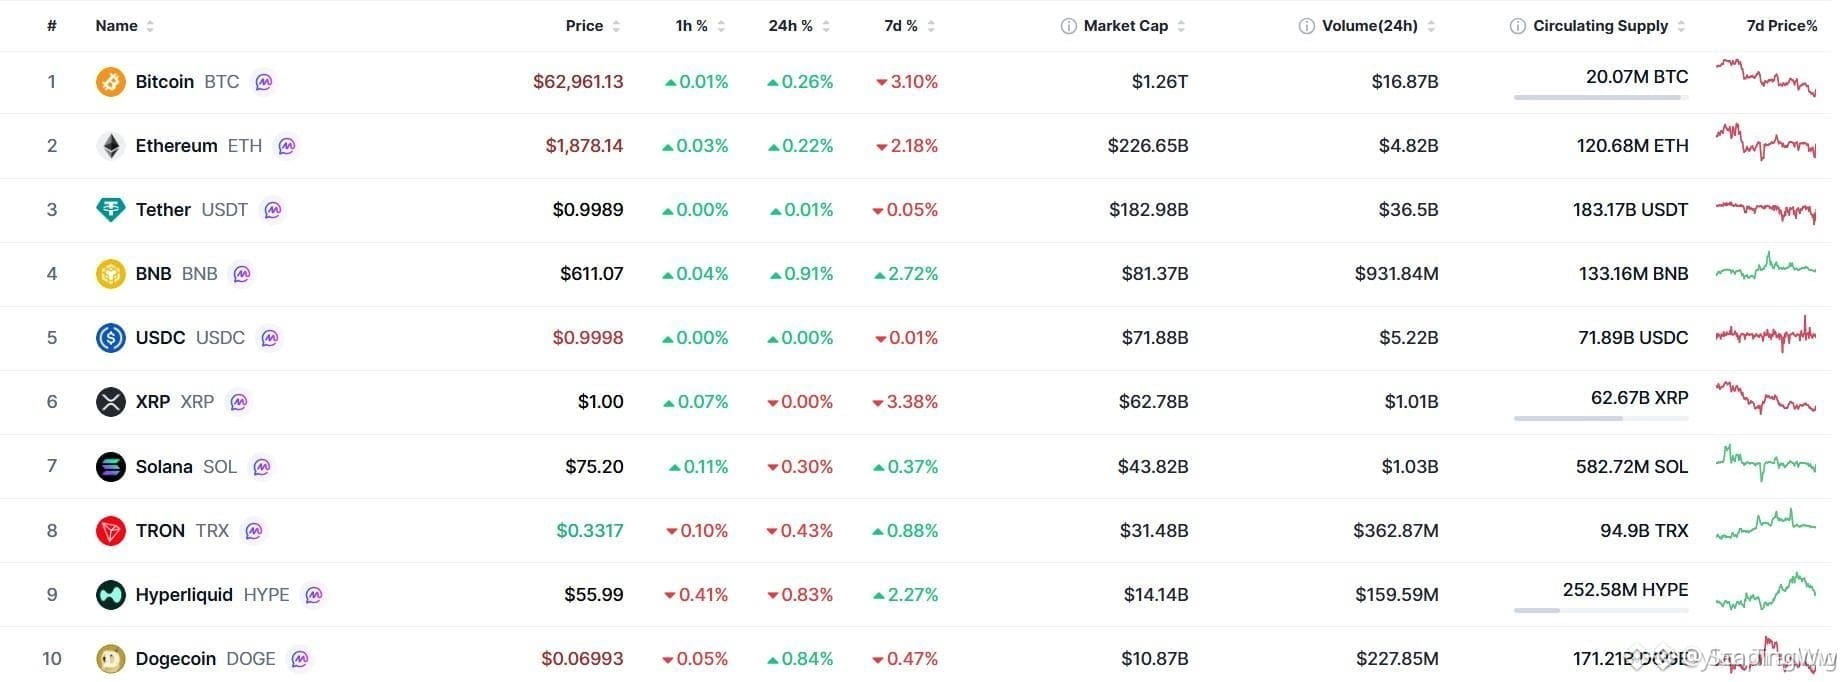1845x682 pixels.
Task: Click the Circulating Supply info icon
Action: [1517, 26]
